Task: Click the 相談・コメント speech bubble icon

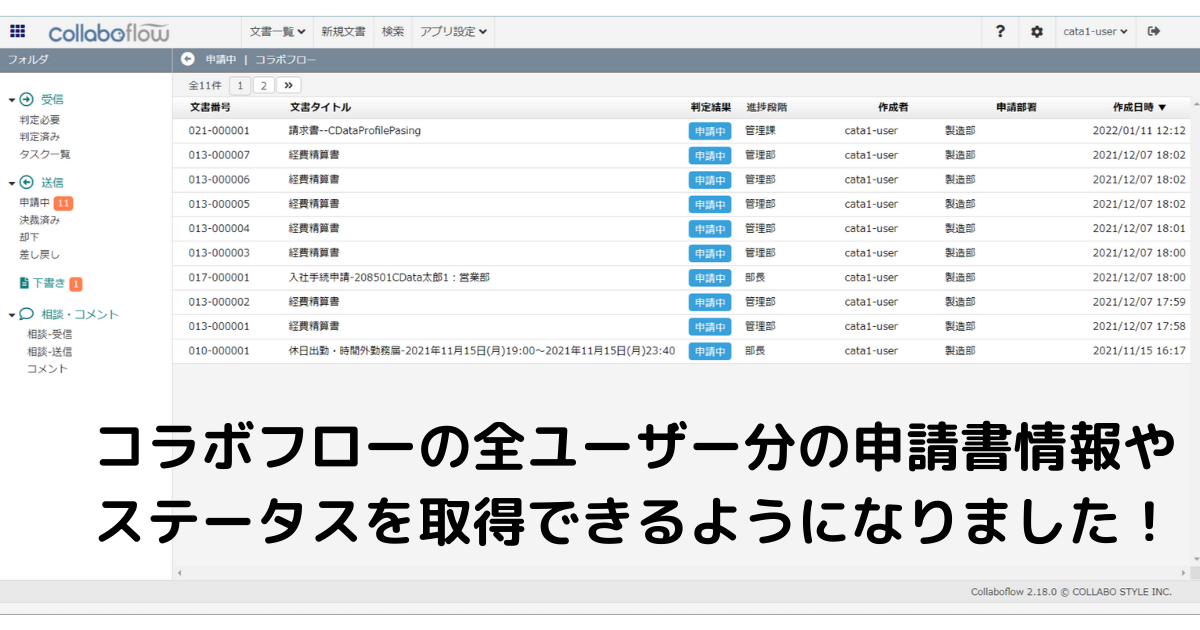Action: [27, 314]
